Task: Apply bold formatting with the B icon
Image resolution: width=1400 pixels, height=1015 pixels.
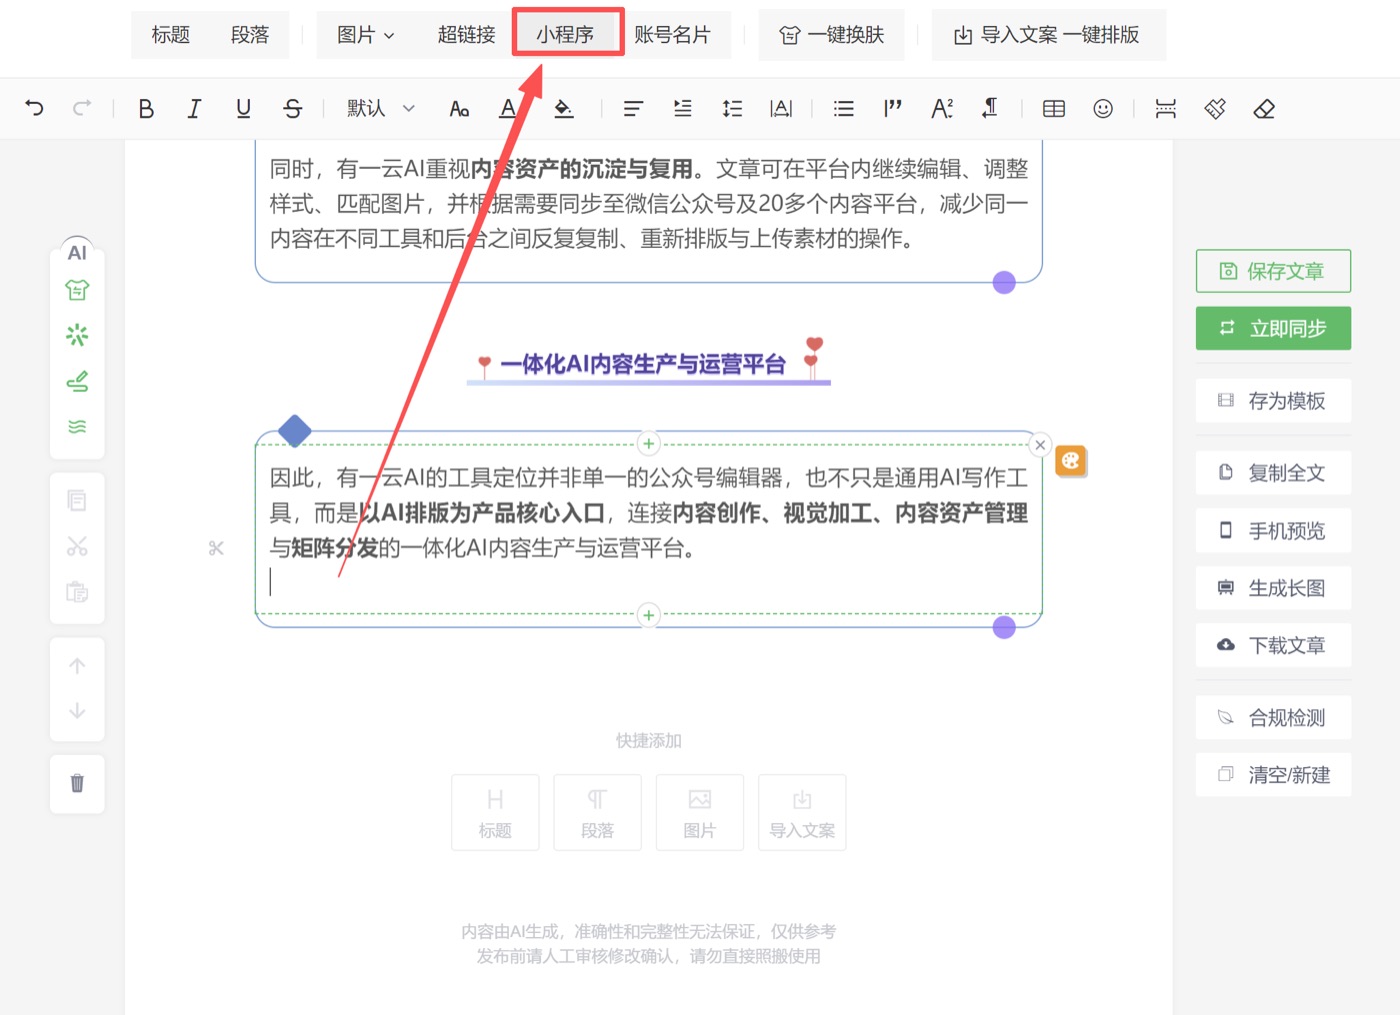Action: pyautogui.click(x=146, y=108)
